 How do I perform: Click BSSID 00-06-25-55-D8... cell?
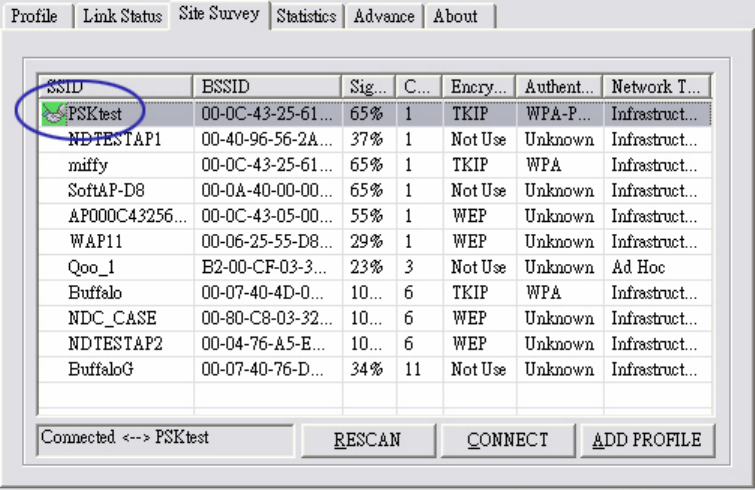pos(267,242)
